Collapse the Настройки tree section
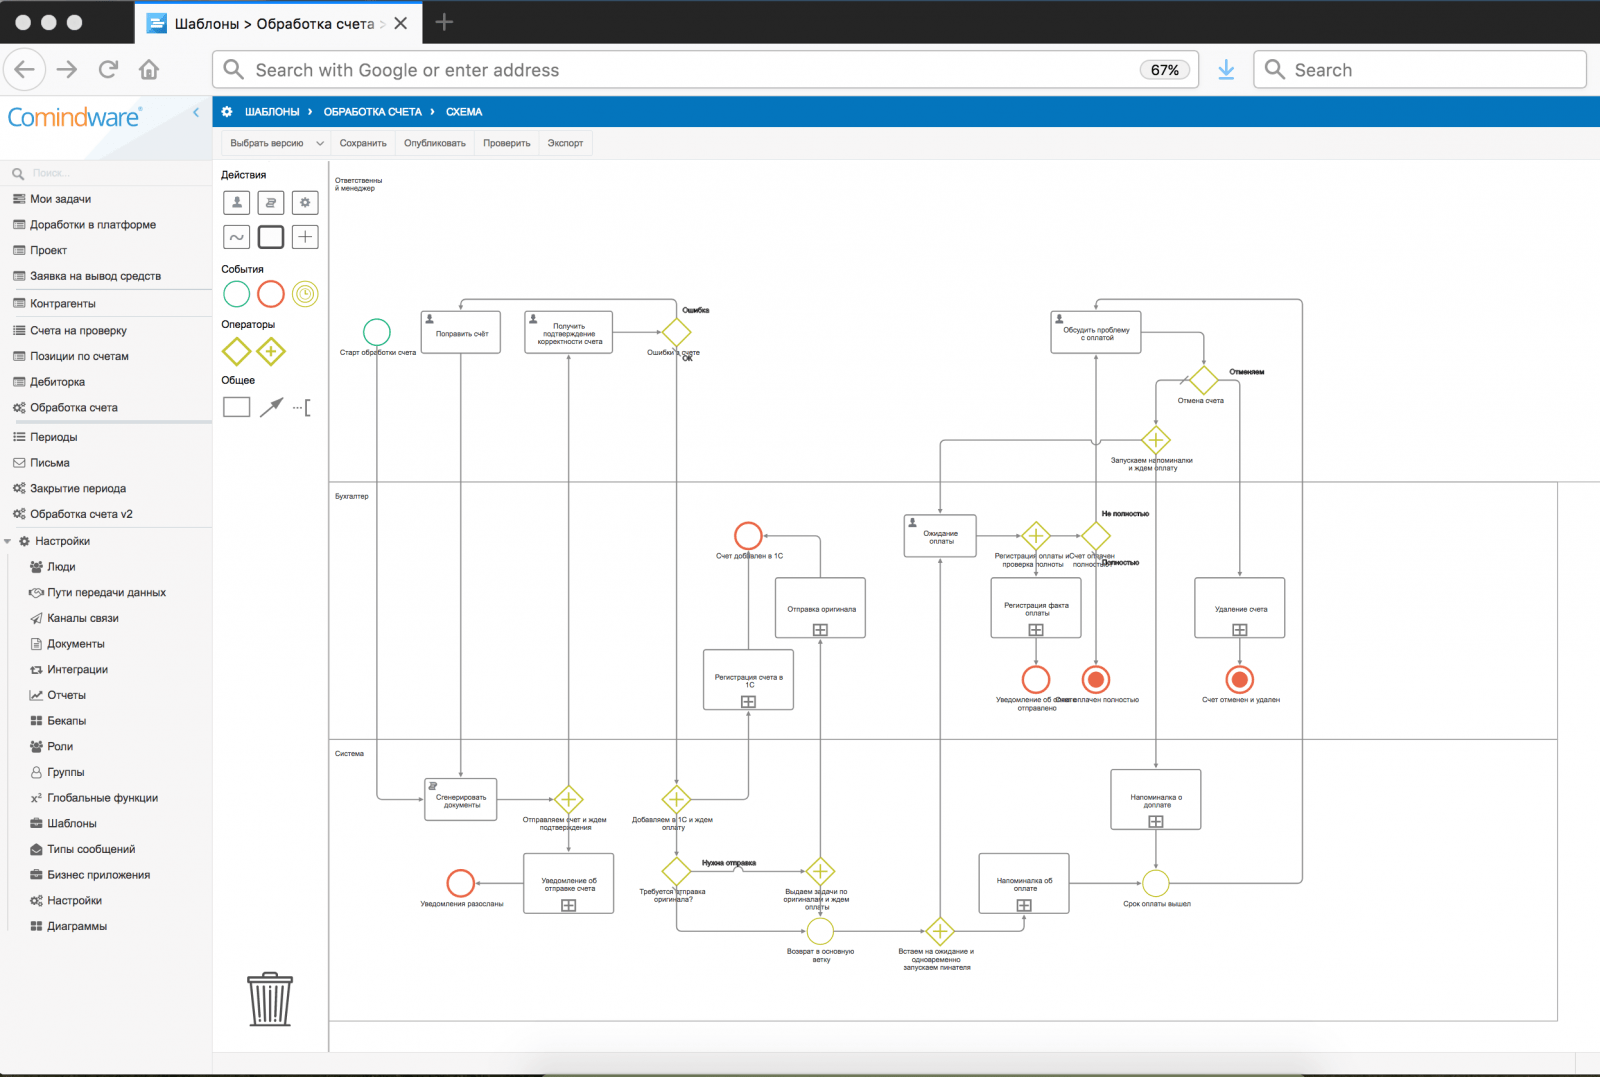Image resolution: width=1600 pixels, height=1077 pixels. pyautogui.click(x=8, y=541)
